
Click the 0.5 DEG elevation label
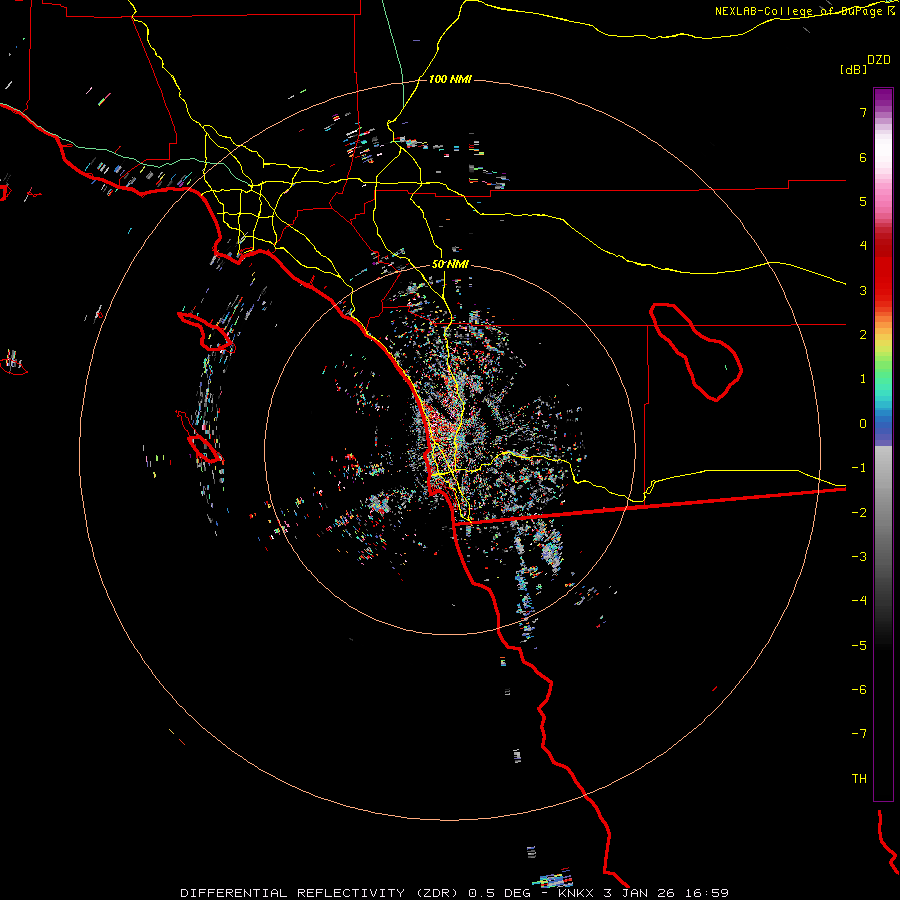point(501,893)
